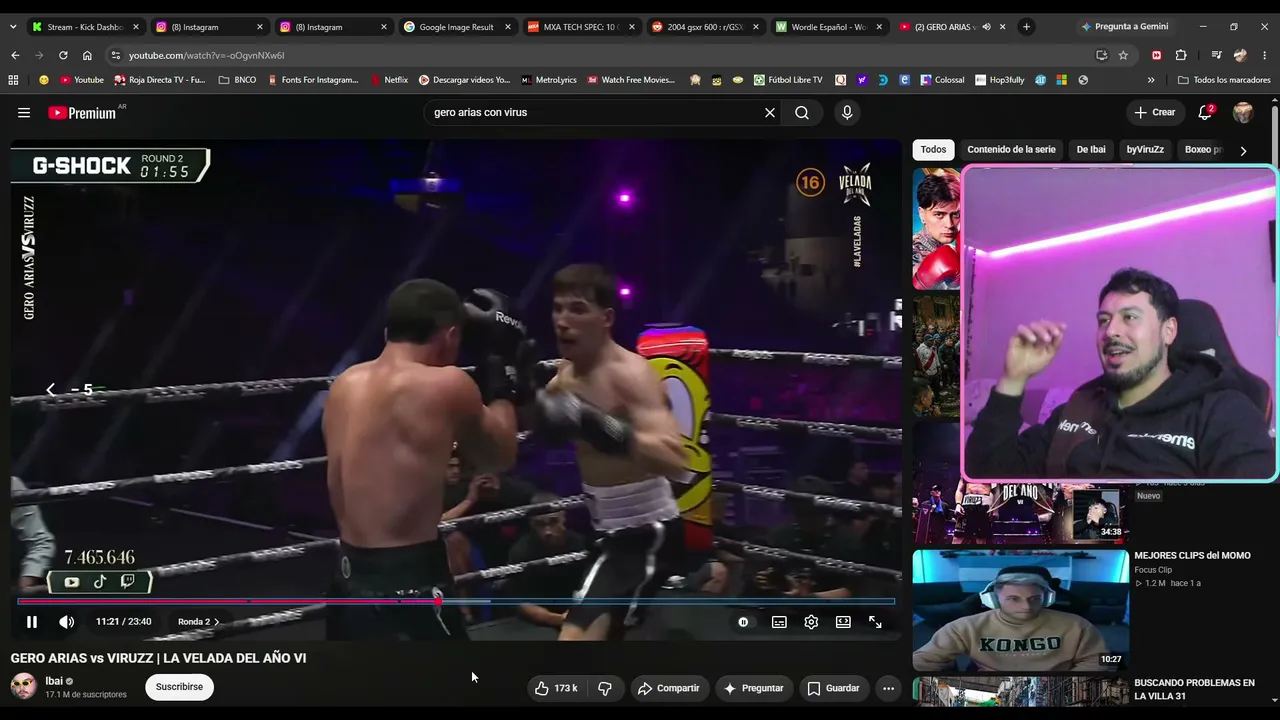Pause the video
The image size is (1280, 720).
coord(32,622)
